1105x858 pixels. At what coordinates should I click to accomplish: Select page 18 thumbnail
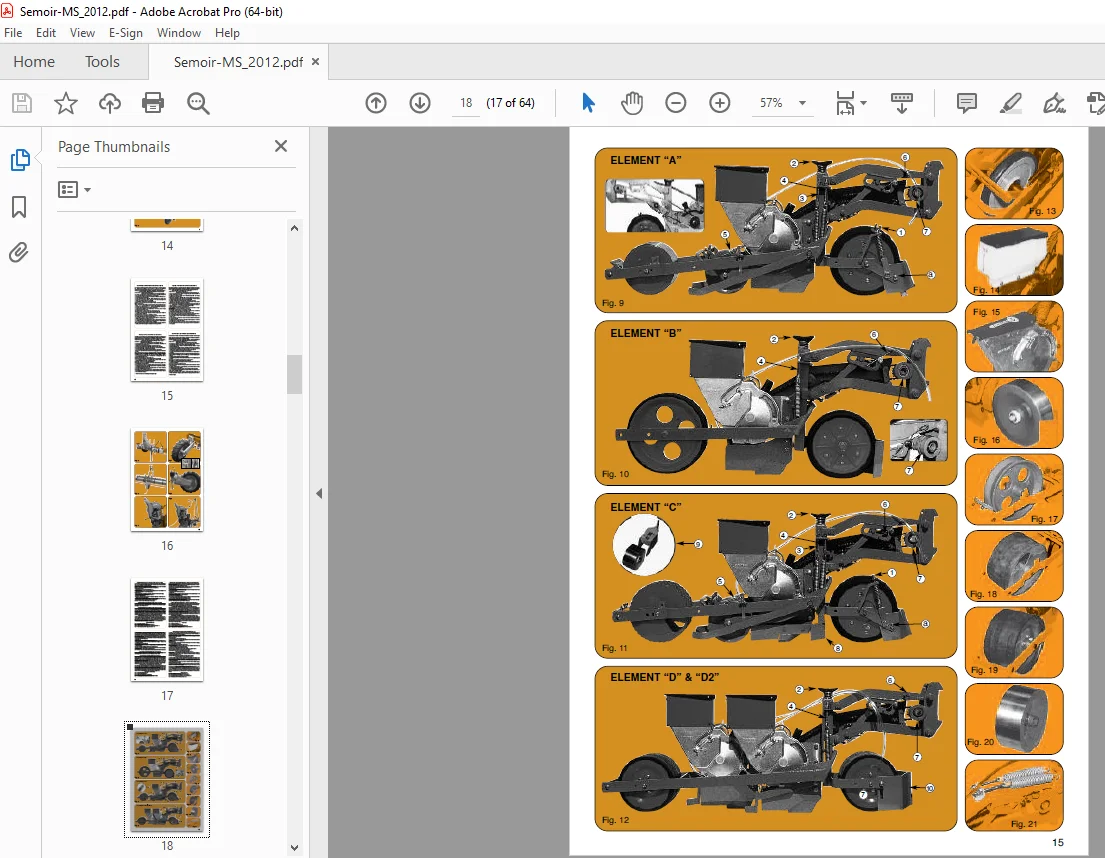167,779
